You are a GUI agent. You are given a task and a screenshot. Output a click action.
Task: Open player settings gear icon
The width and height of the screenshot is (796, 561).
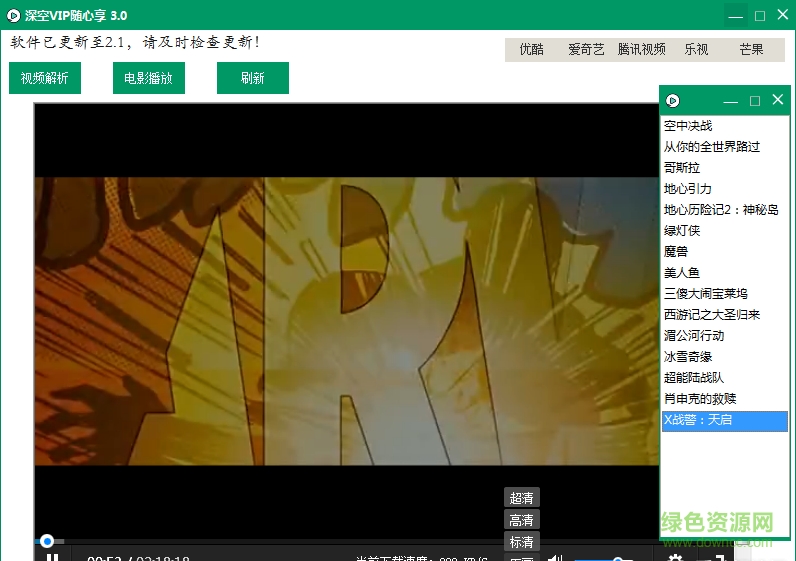click(675, 557)
